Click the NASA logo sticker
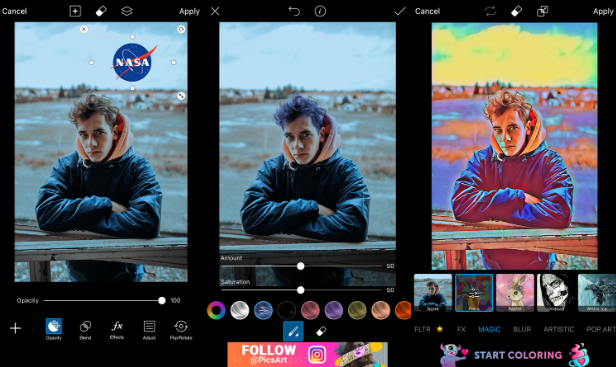This screenshot has height=367, width=616. tap(133, 62)
